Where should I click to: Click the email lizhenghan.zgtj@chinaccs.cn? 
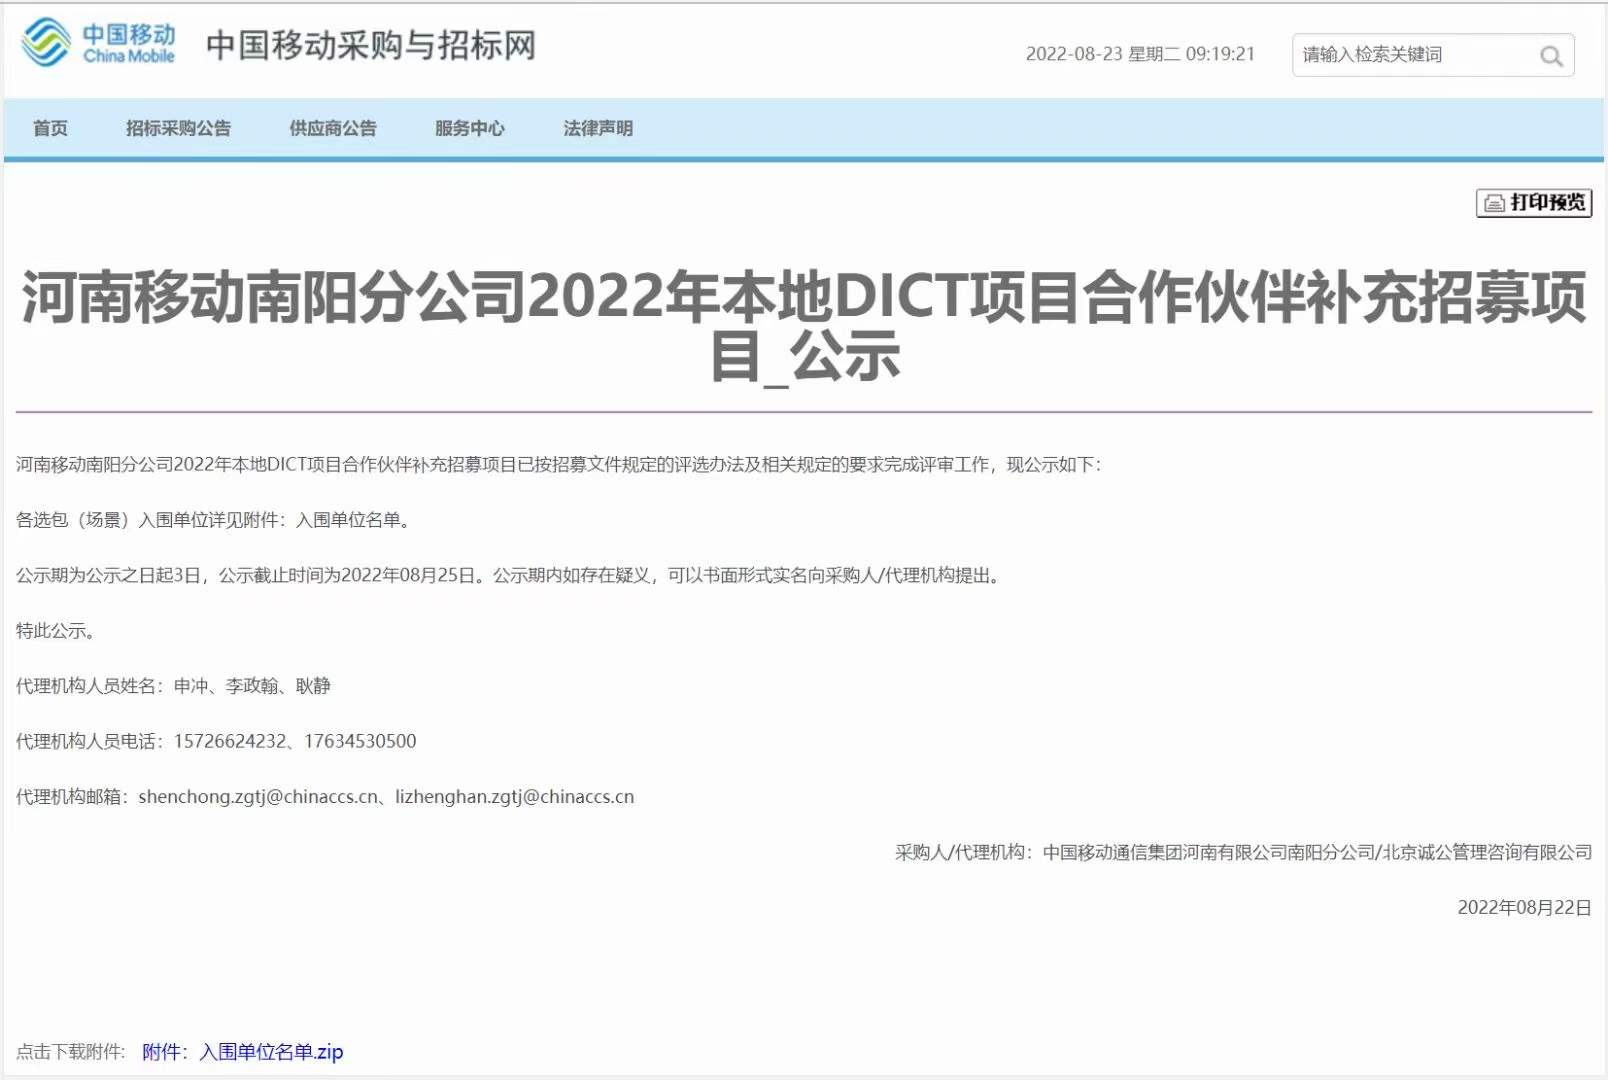coord(515,797)
